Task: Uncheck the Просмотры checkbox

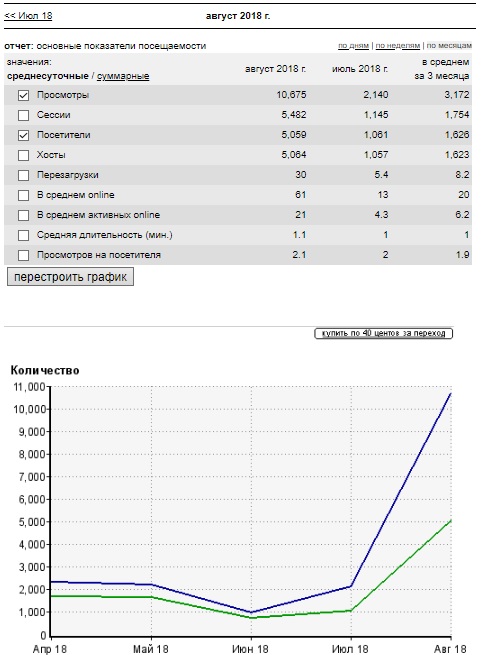Action: 23,95
